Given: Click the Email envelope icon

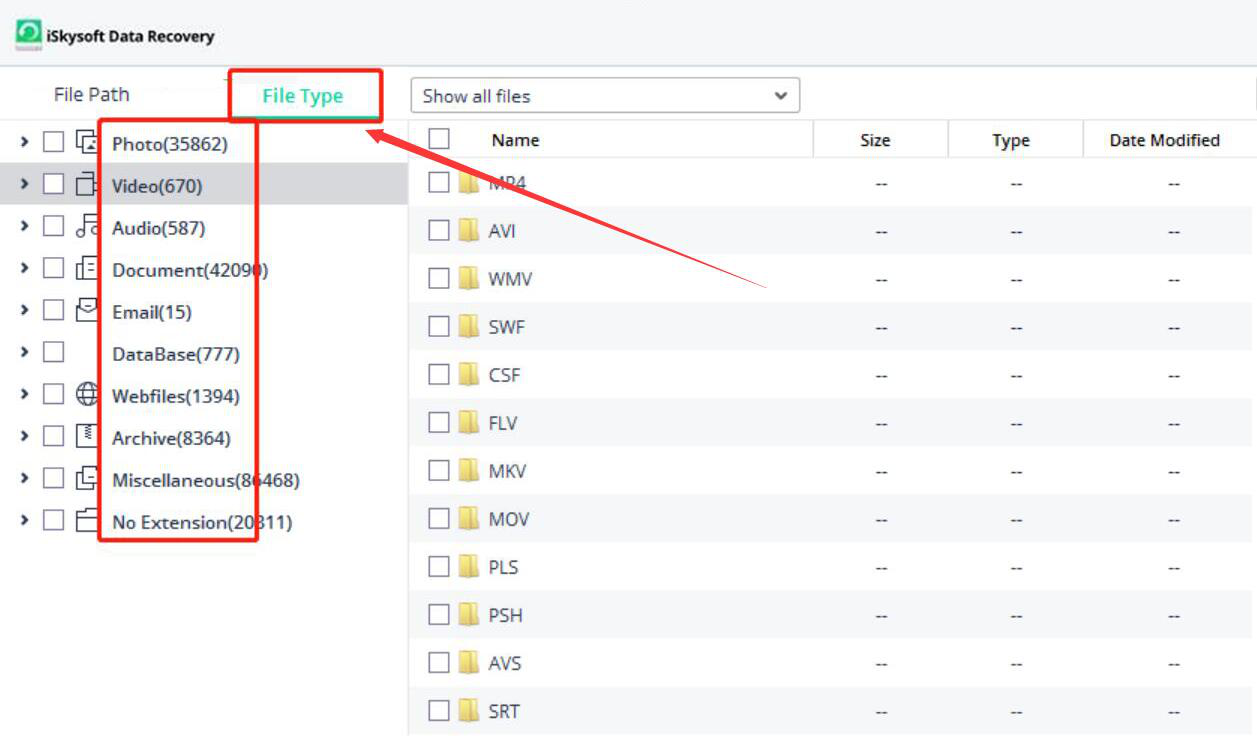Looking at the screenshot, I should 87,311.
